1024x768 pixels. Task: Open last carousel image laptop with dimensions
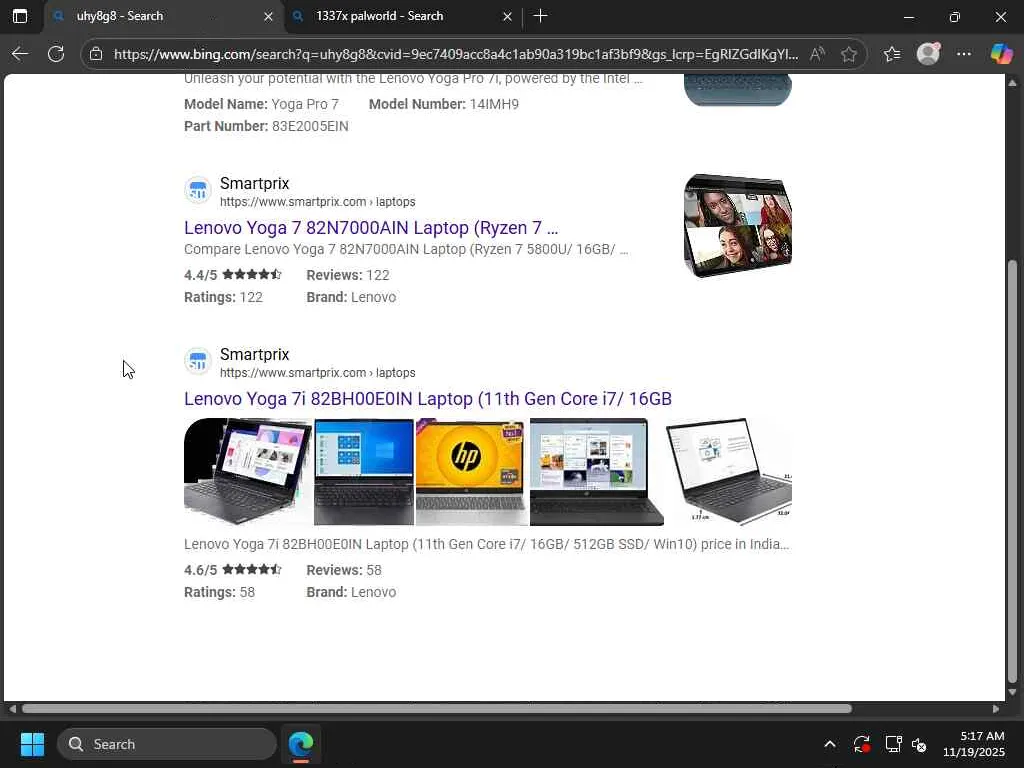729,472
